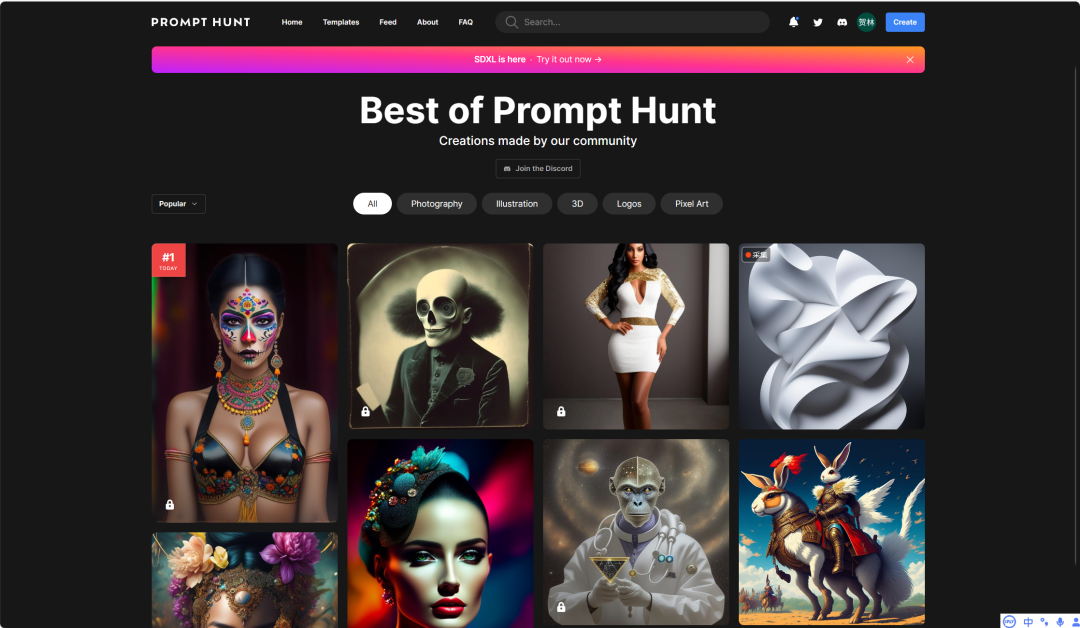Open the Templates menu item
Screen dimensions: 1080x628
(x=341, y=22)
